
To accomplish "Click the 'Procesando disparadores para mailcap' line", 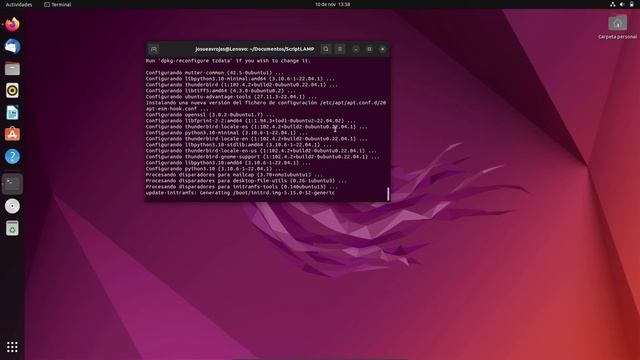I will (234, 175).
